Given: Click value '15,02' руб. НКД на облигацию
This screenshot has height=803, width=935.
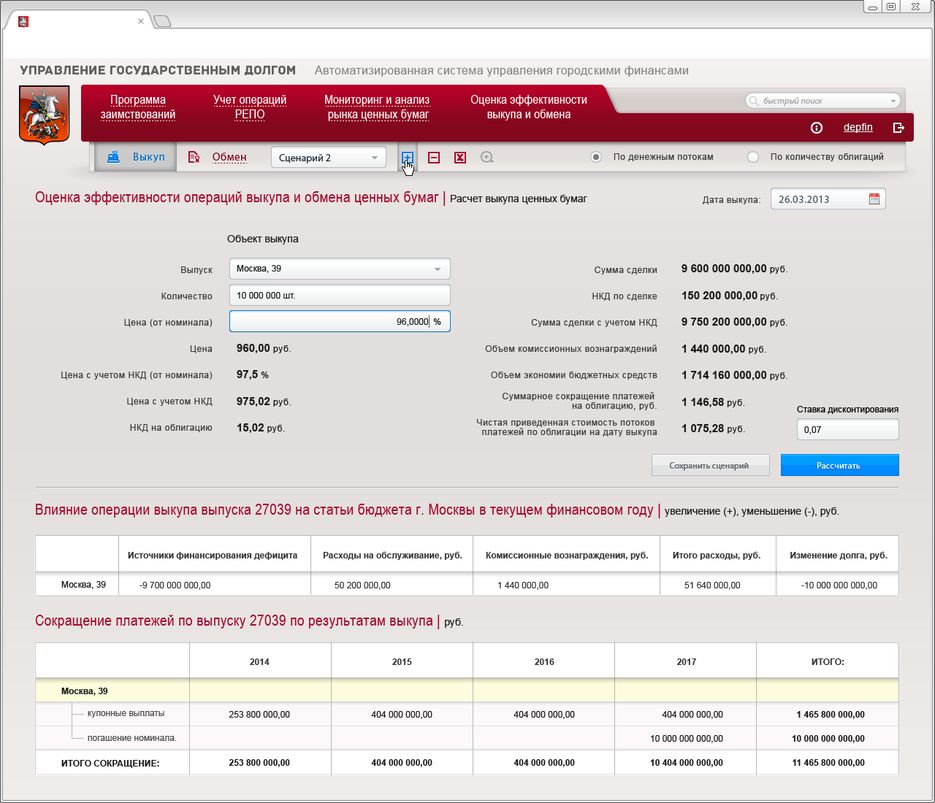Looking at the screenshot, I should coord(250,427).
